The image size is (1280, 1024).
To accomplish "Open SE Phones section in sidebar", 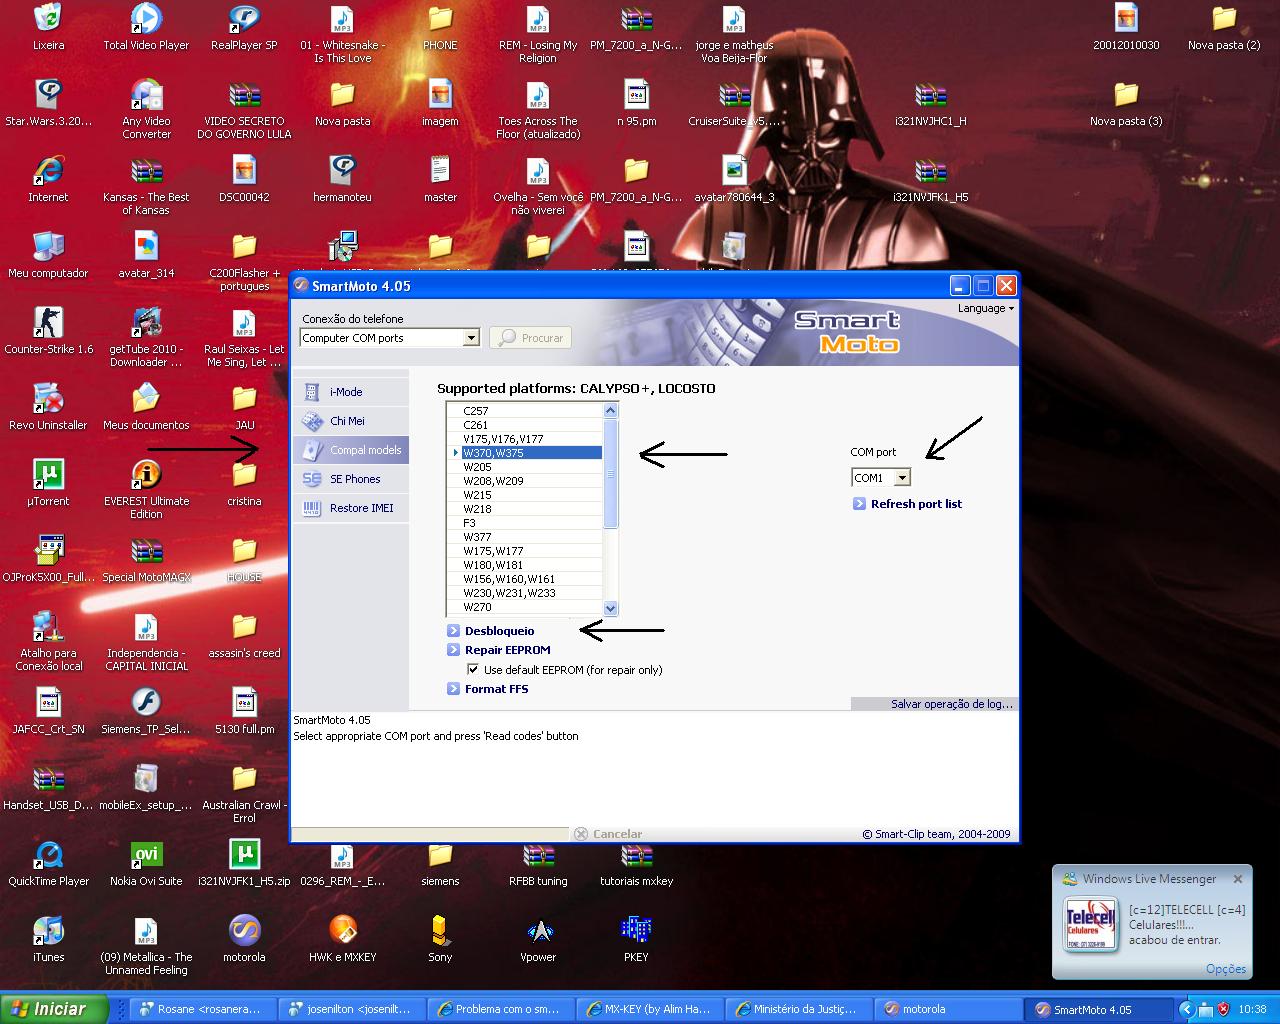I will [x=354, y=479].
